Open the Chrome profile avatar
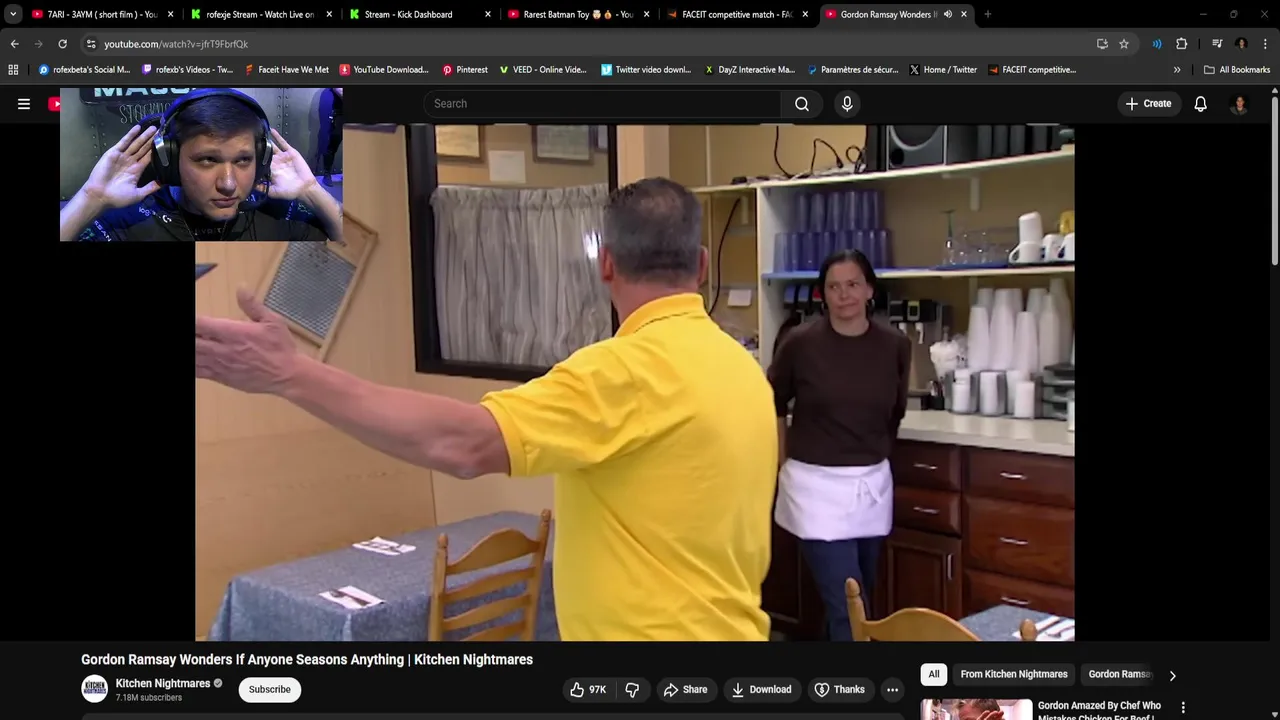The width and height of the screenshot is (1280, 720). point(1241,44)
